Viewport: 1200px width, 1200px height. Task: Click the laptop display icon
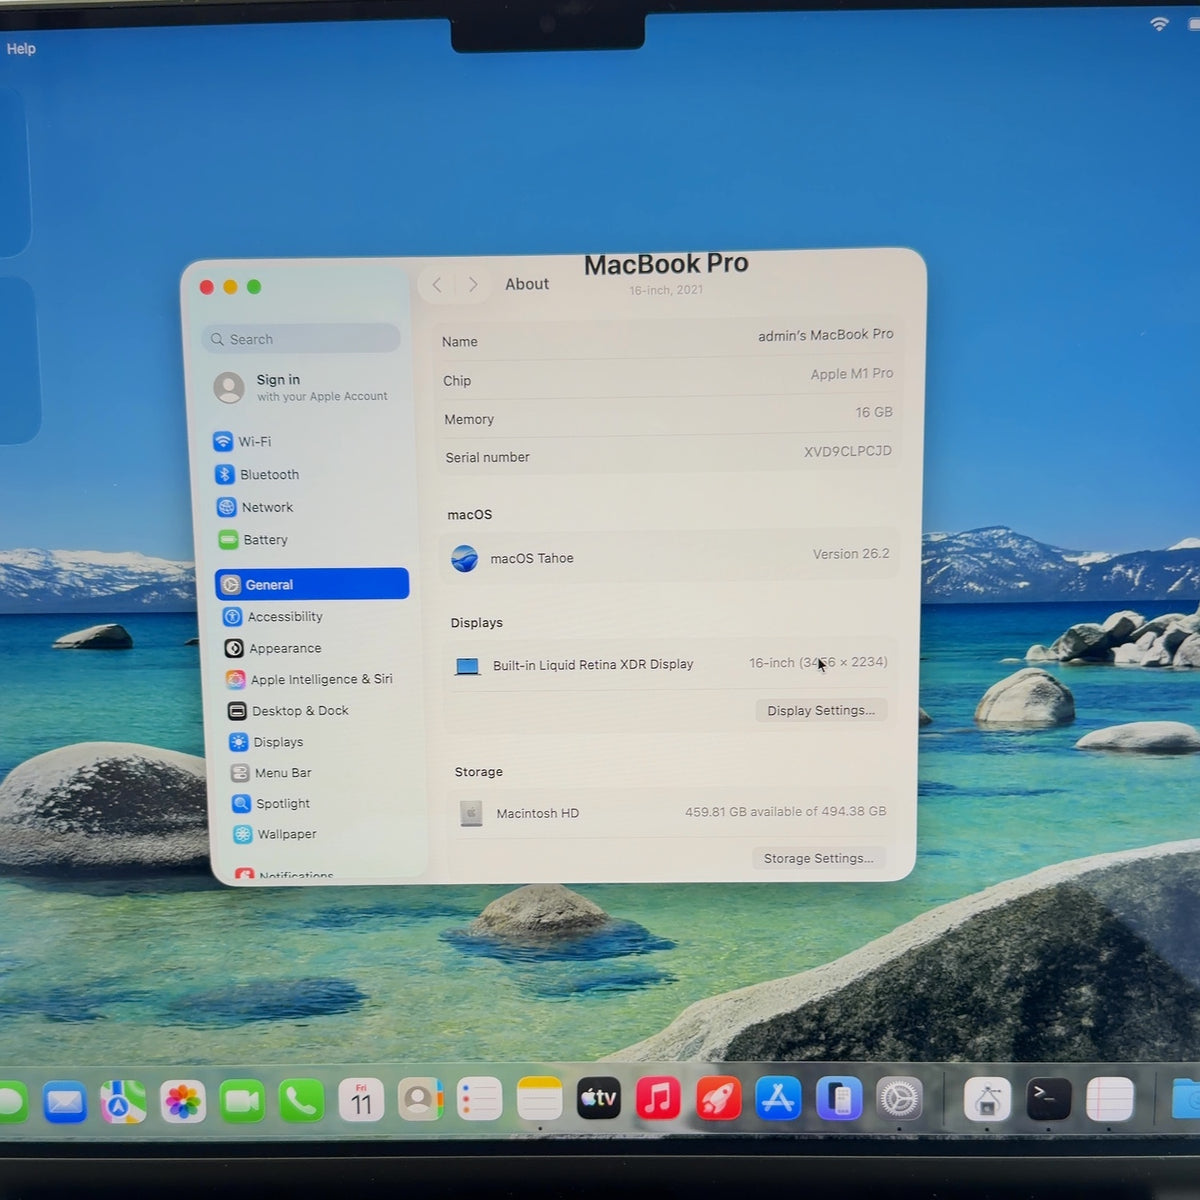[x=467, y=666]
